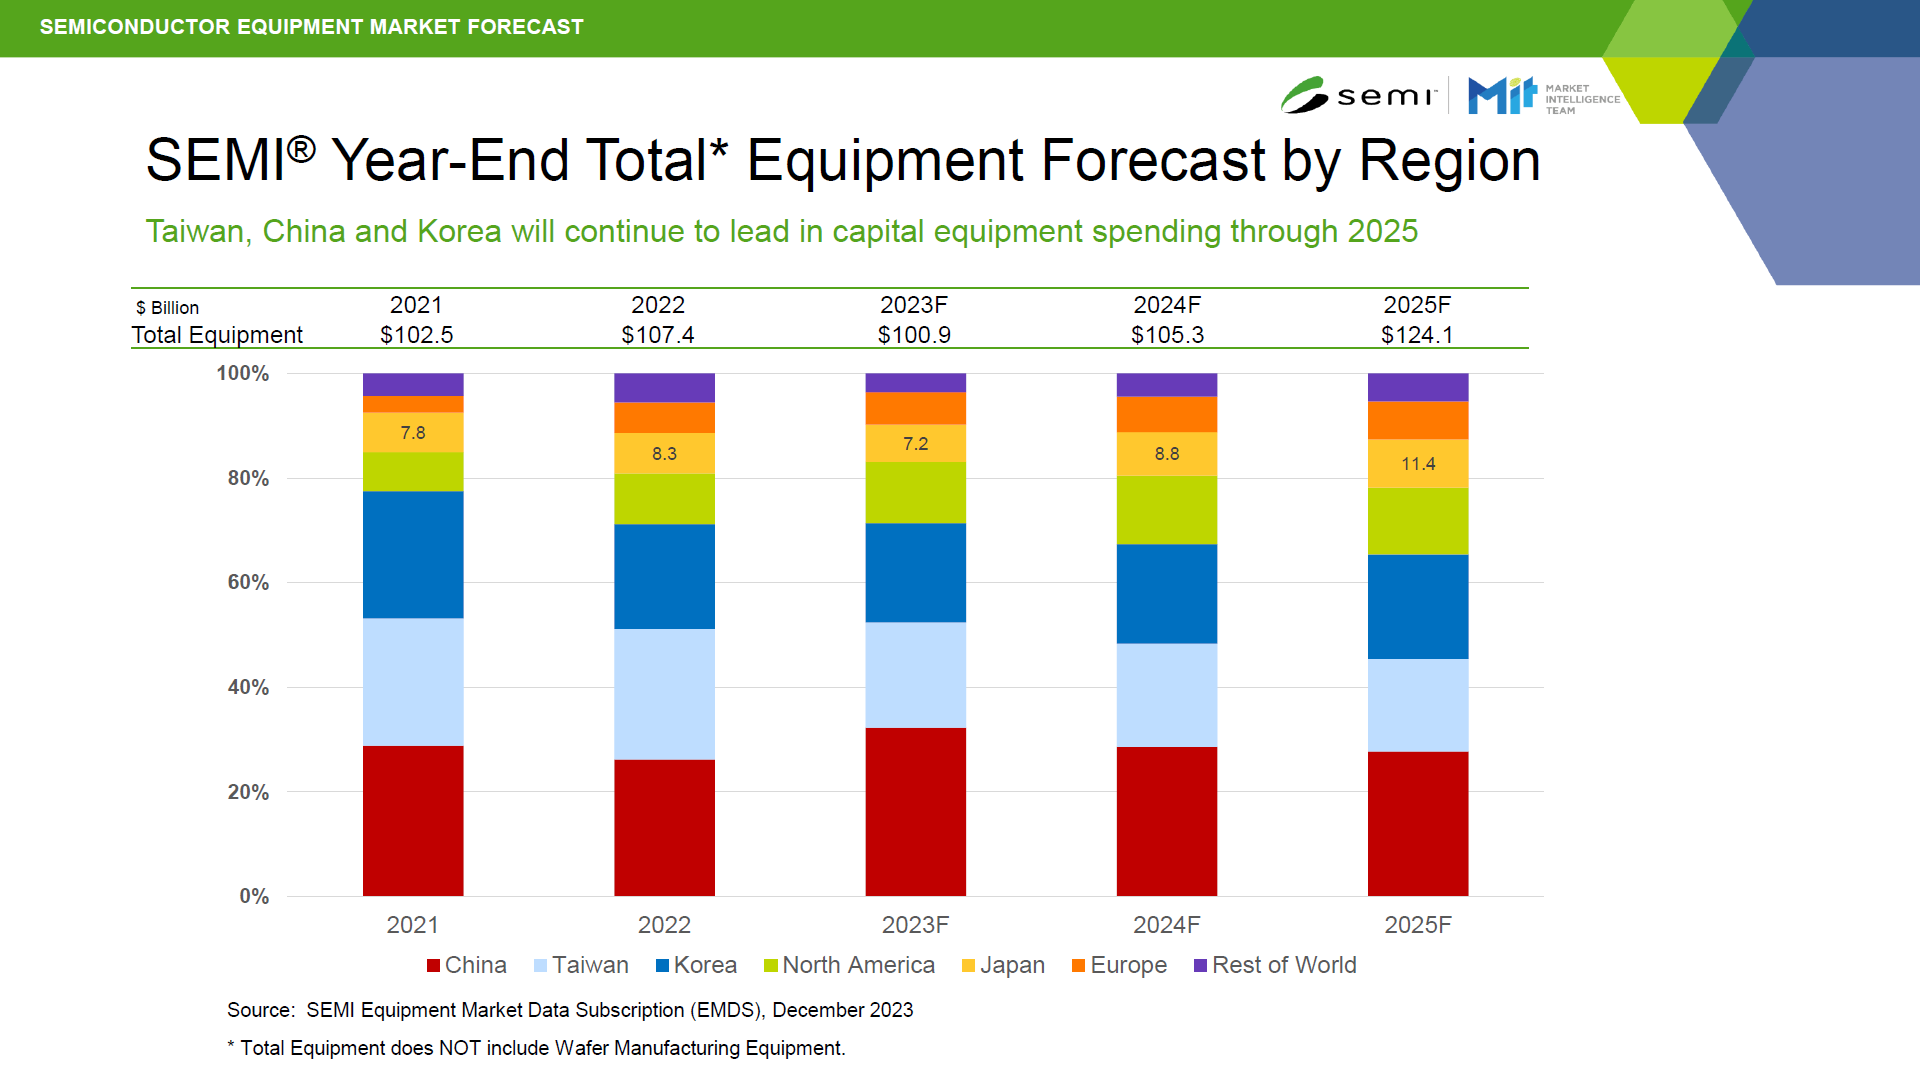The image size is (1920, 1080).
Task: Click the 2022 x-axis label under chart
Action: point(665,925)
